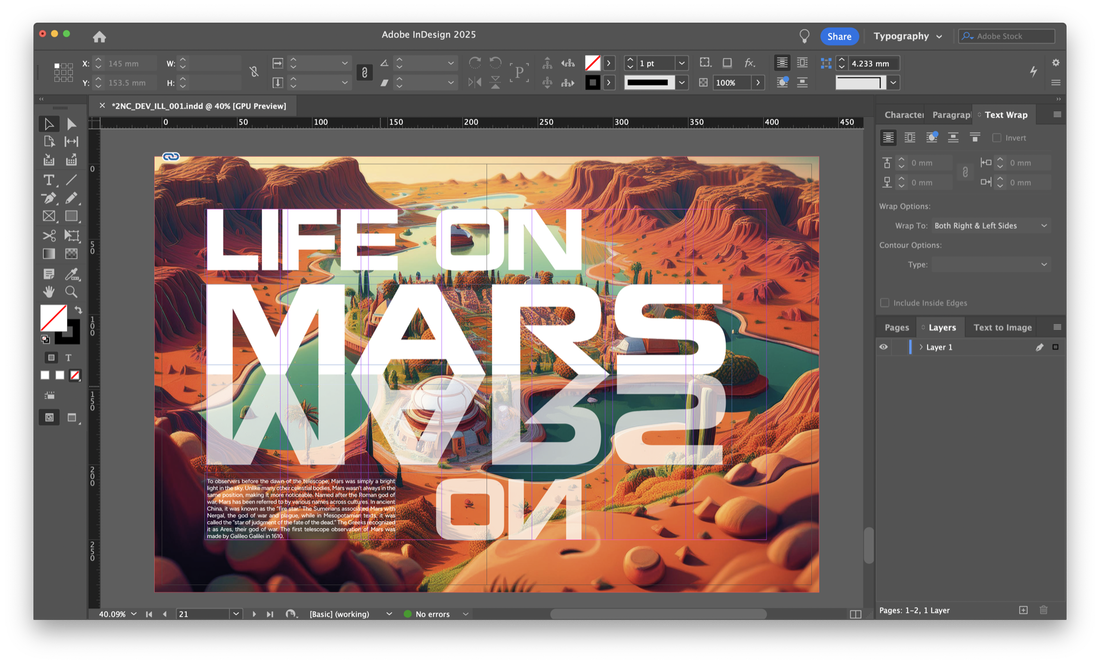Click the Share button
1100x664 pixels.
(x=839, y=36)
